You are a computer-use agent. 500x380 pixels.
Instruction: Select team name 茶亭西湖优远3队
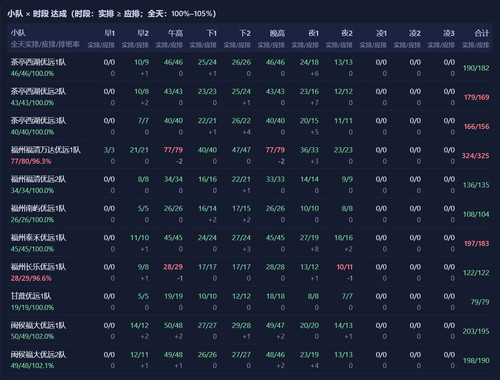(x=38, y=120)
